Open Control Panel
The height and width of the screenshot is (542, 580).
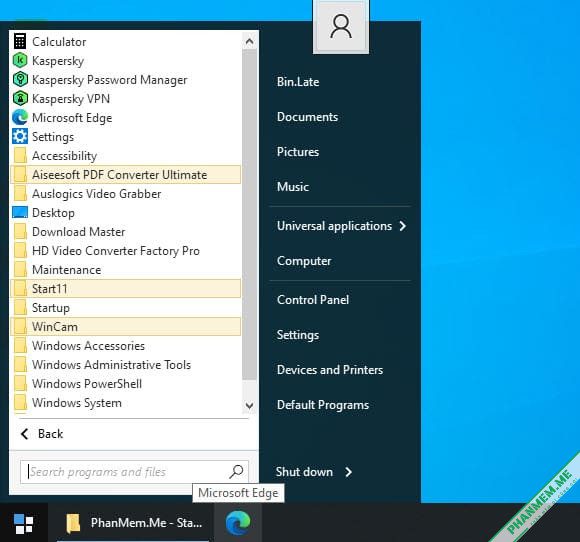(x=313, y=300)
